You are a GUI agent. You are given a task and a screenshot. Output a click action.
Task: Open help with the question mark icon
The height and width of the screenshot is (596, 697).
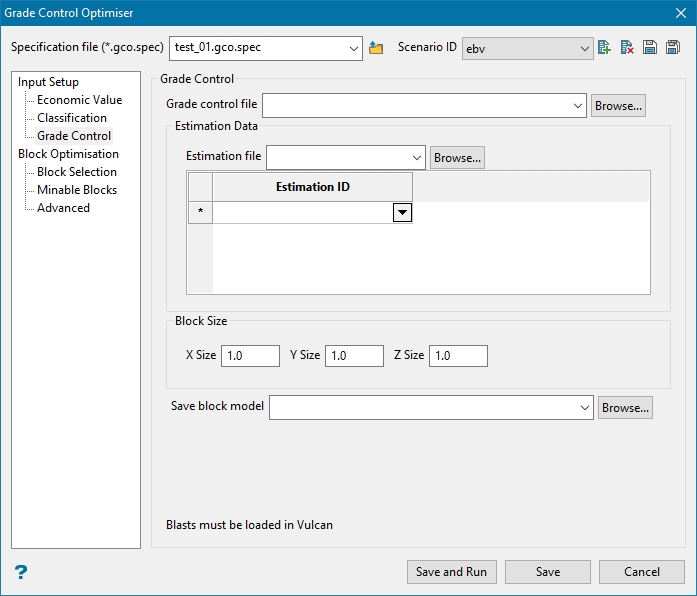[21, 572]
